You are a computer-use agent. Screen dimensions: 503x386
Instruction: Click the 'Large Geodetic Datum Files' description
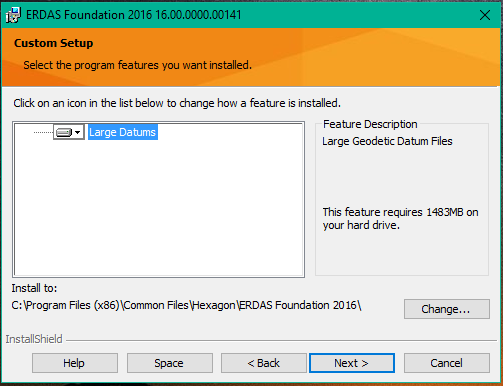point(387,141)
